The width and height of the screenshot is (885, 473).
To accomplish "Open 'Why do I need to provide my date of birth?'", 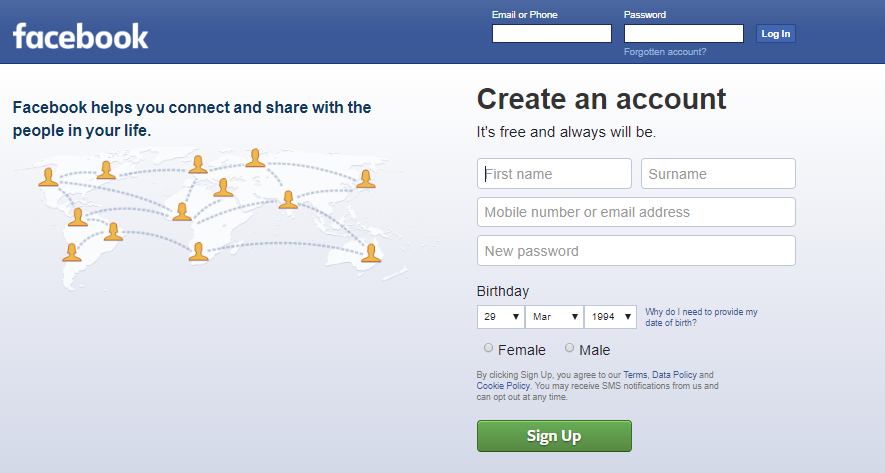I will click(x=701, y=317).
